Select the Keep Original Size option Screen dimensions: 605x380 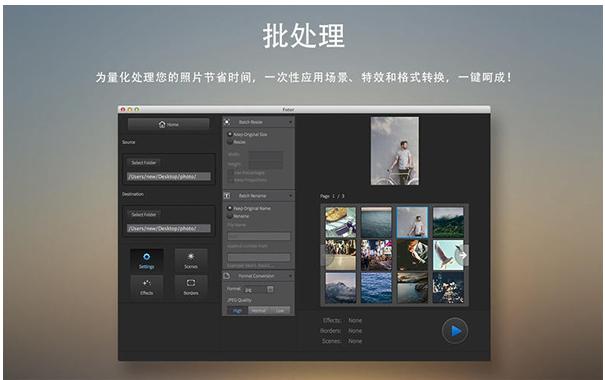click(230, 134)
